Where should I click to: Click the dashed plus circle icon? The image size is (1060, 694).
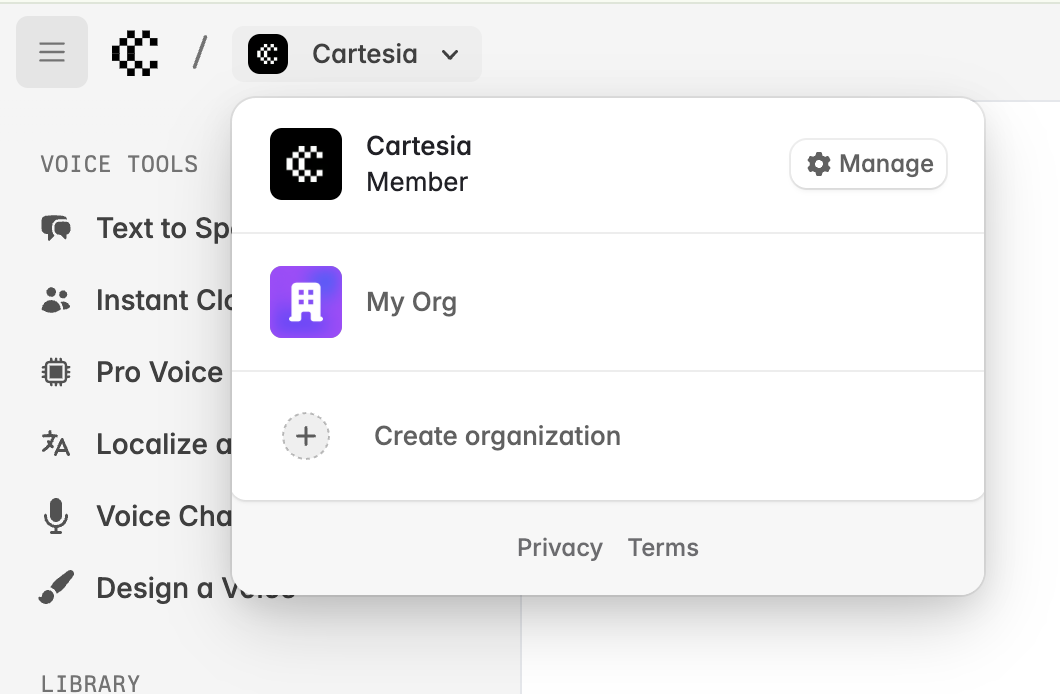306,436
